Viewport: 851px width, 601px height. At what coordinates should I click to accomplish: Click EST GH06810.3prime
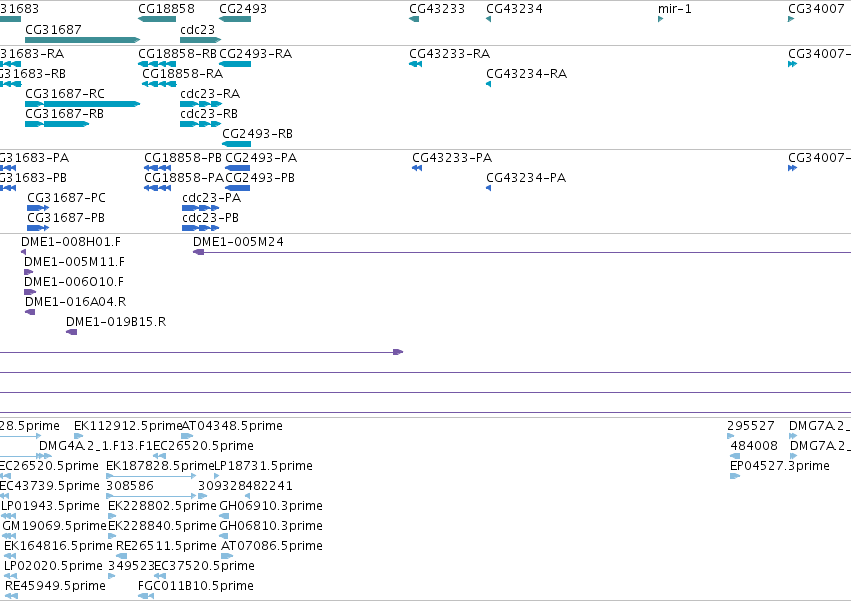click(x=271, y=527)
